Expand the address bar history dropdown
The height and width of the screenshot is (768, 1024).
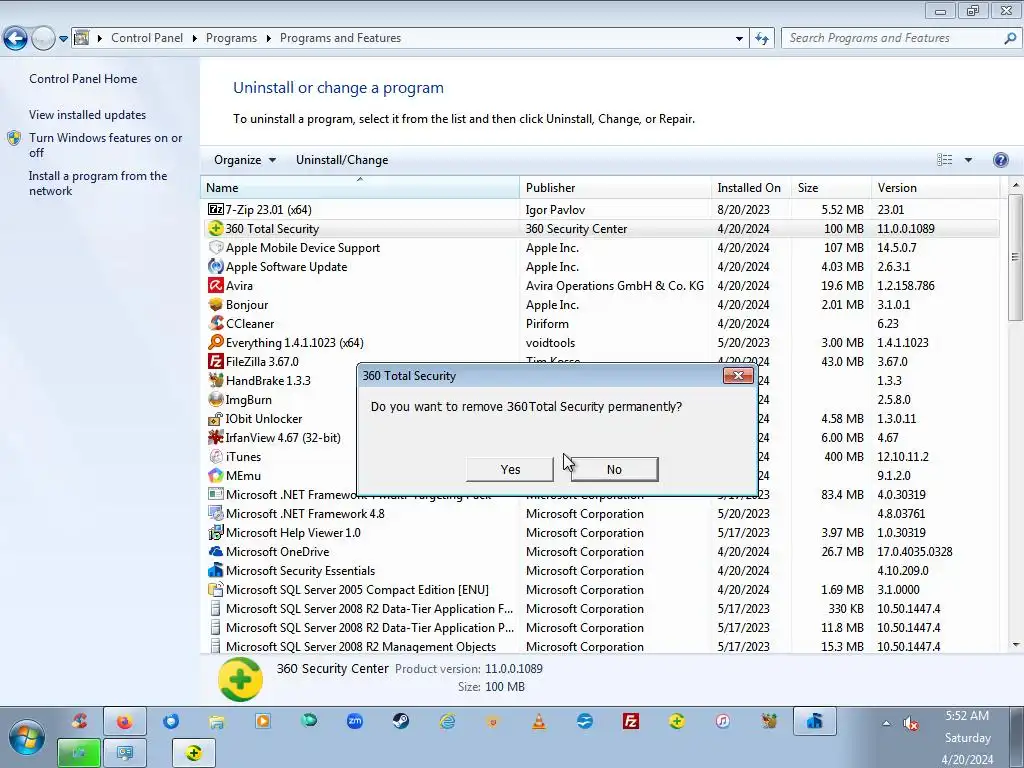(x=739, y=39)
